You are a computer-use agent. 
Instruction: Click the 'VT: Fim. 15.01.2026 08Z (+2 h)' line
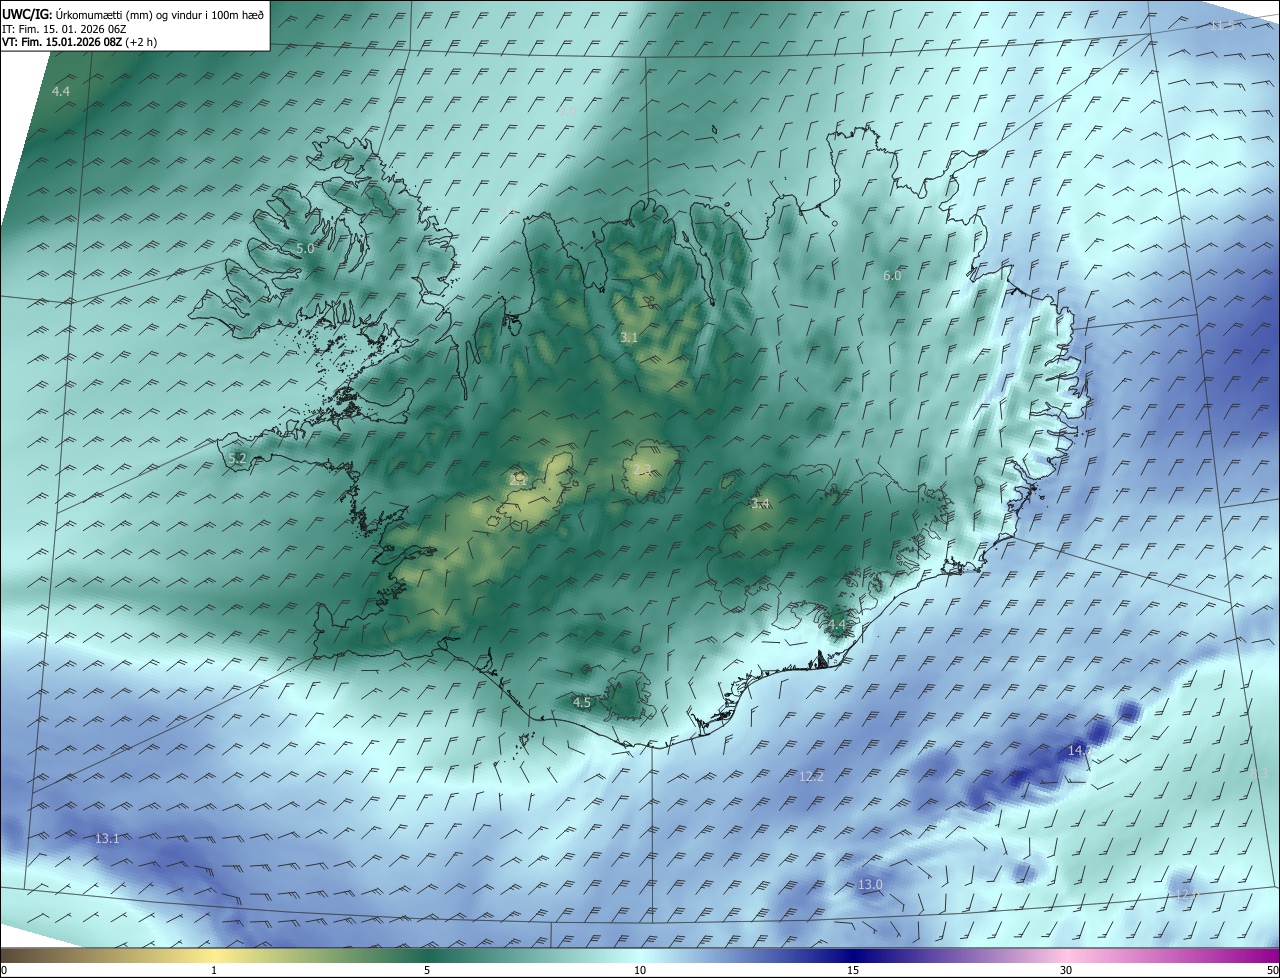(80, 42)
